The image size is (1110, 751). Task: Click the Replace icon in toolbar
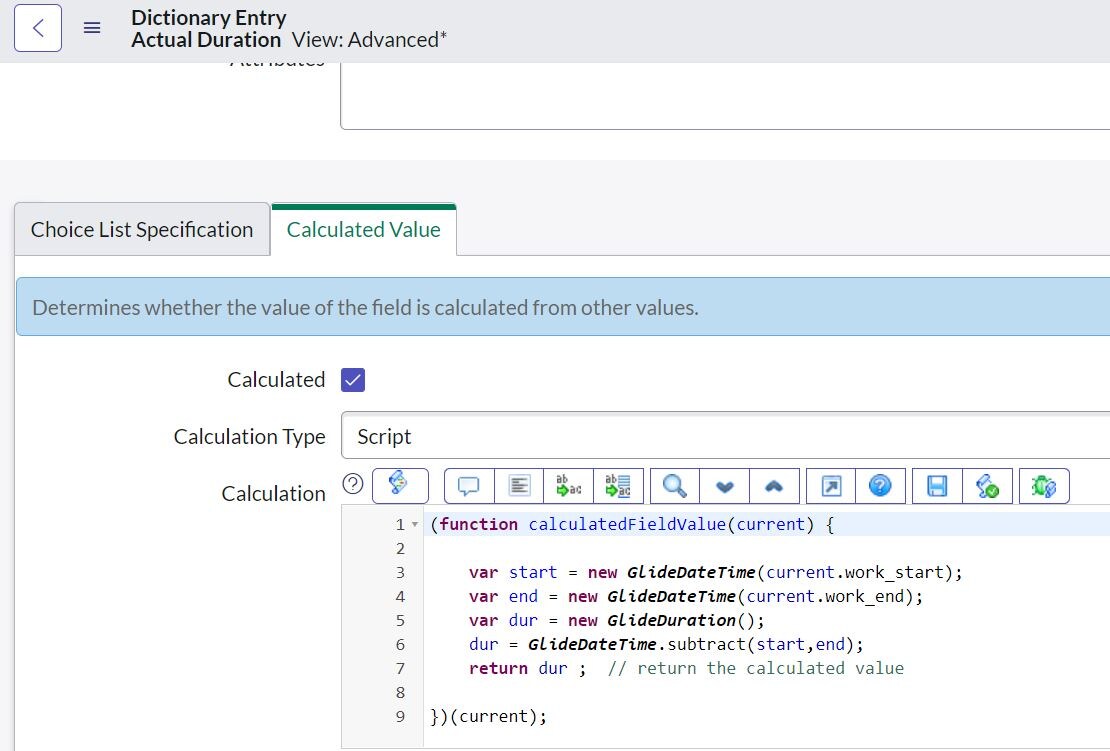click(569, 486)
